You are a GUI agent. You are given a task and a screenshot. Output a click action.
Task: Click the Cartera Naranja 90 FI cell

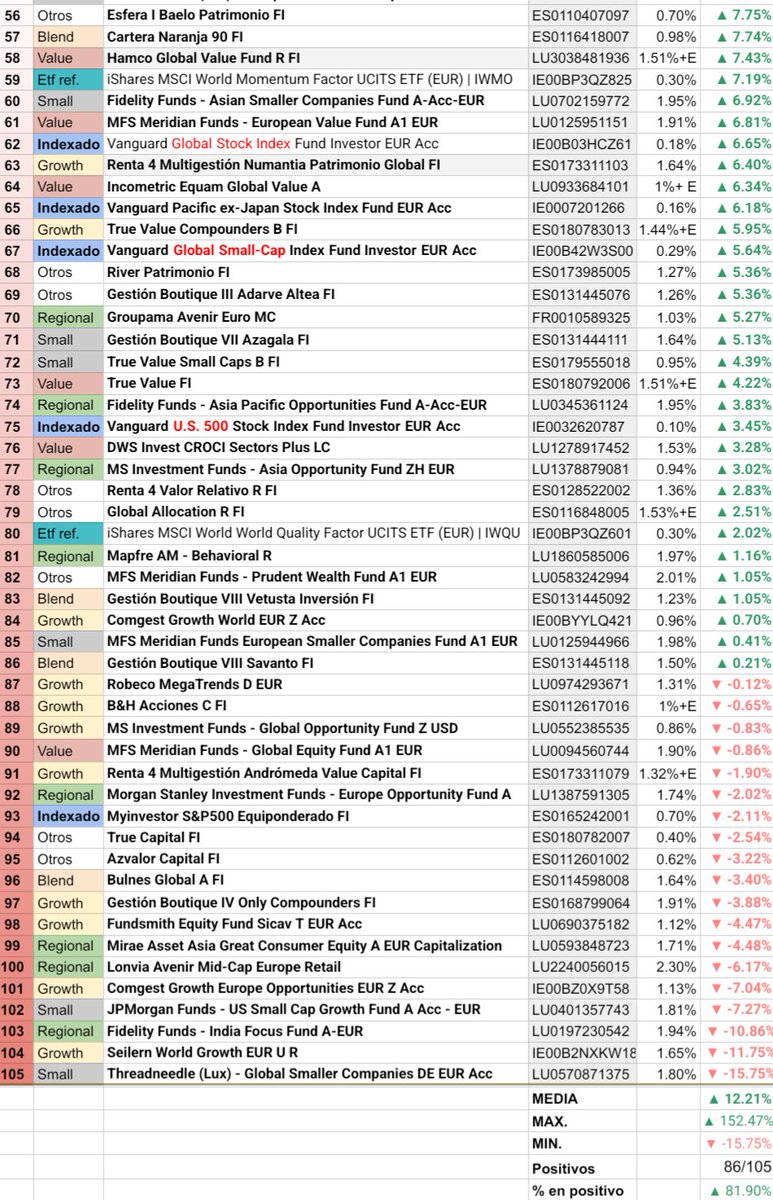[x=175, y=36]
